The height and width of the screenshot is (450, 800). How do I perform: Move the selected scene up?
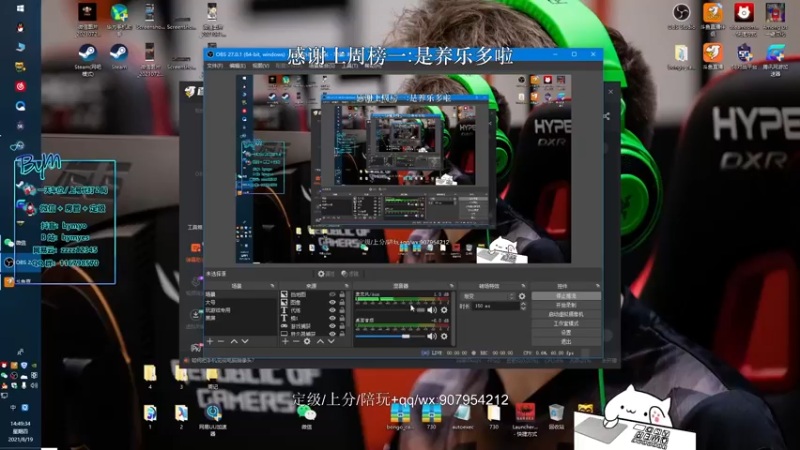pyautogui.click(x=234, y=341)
